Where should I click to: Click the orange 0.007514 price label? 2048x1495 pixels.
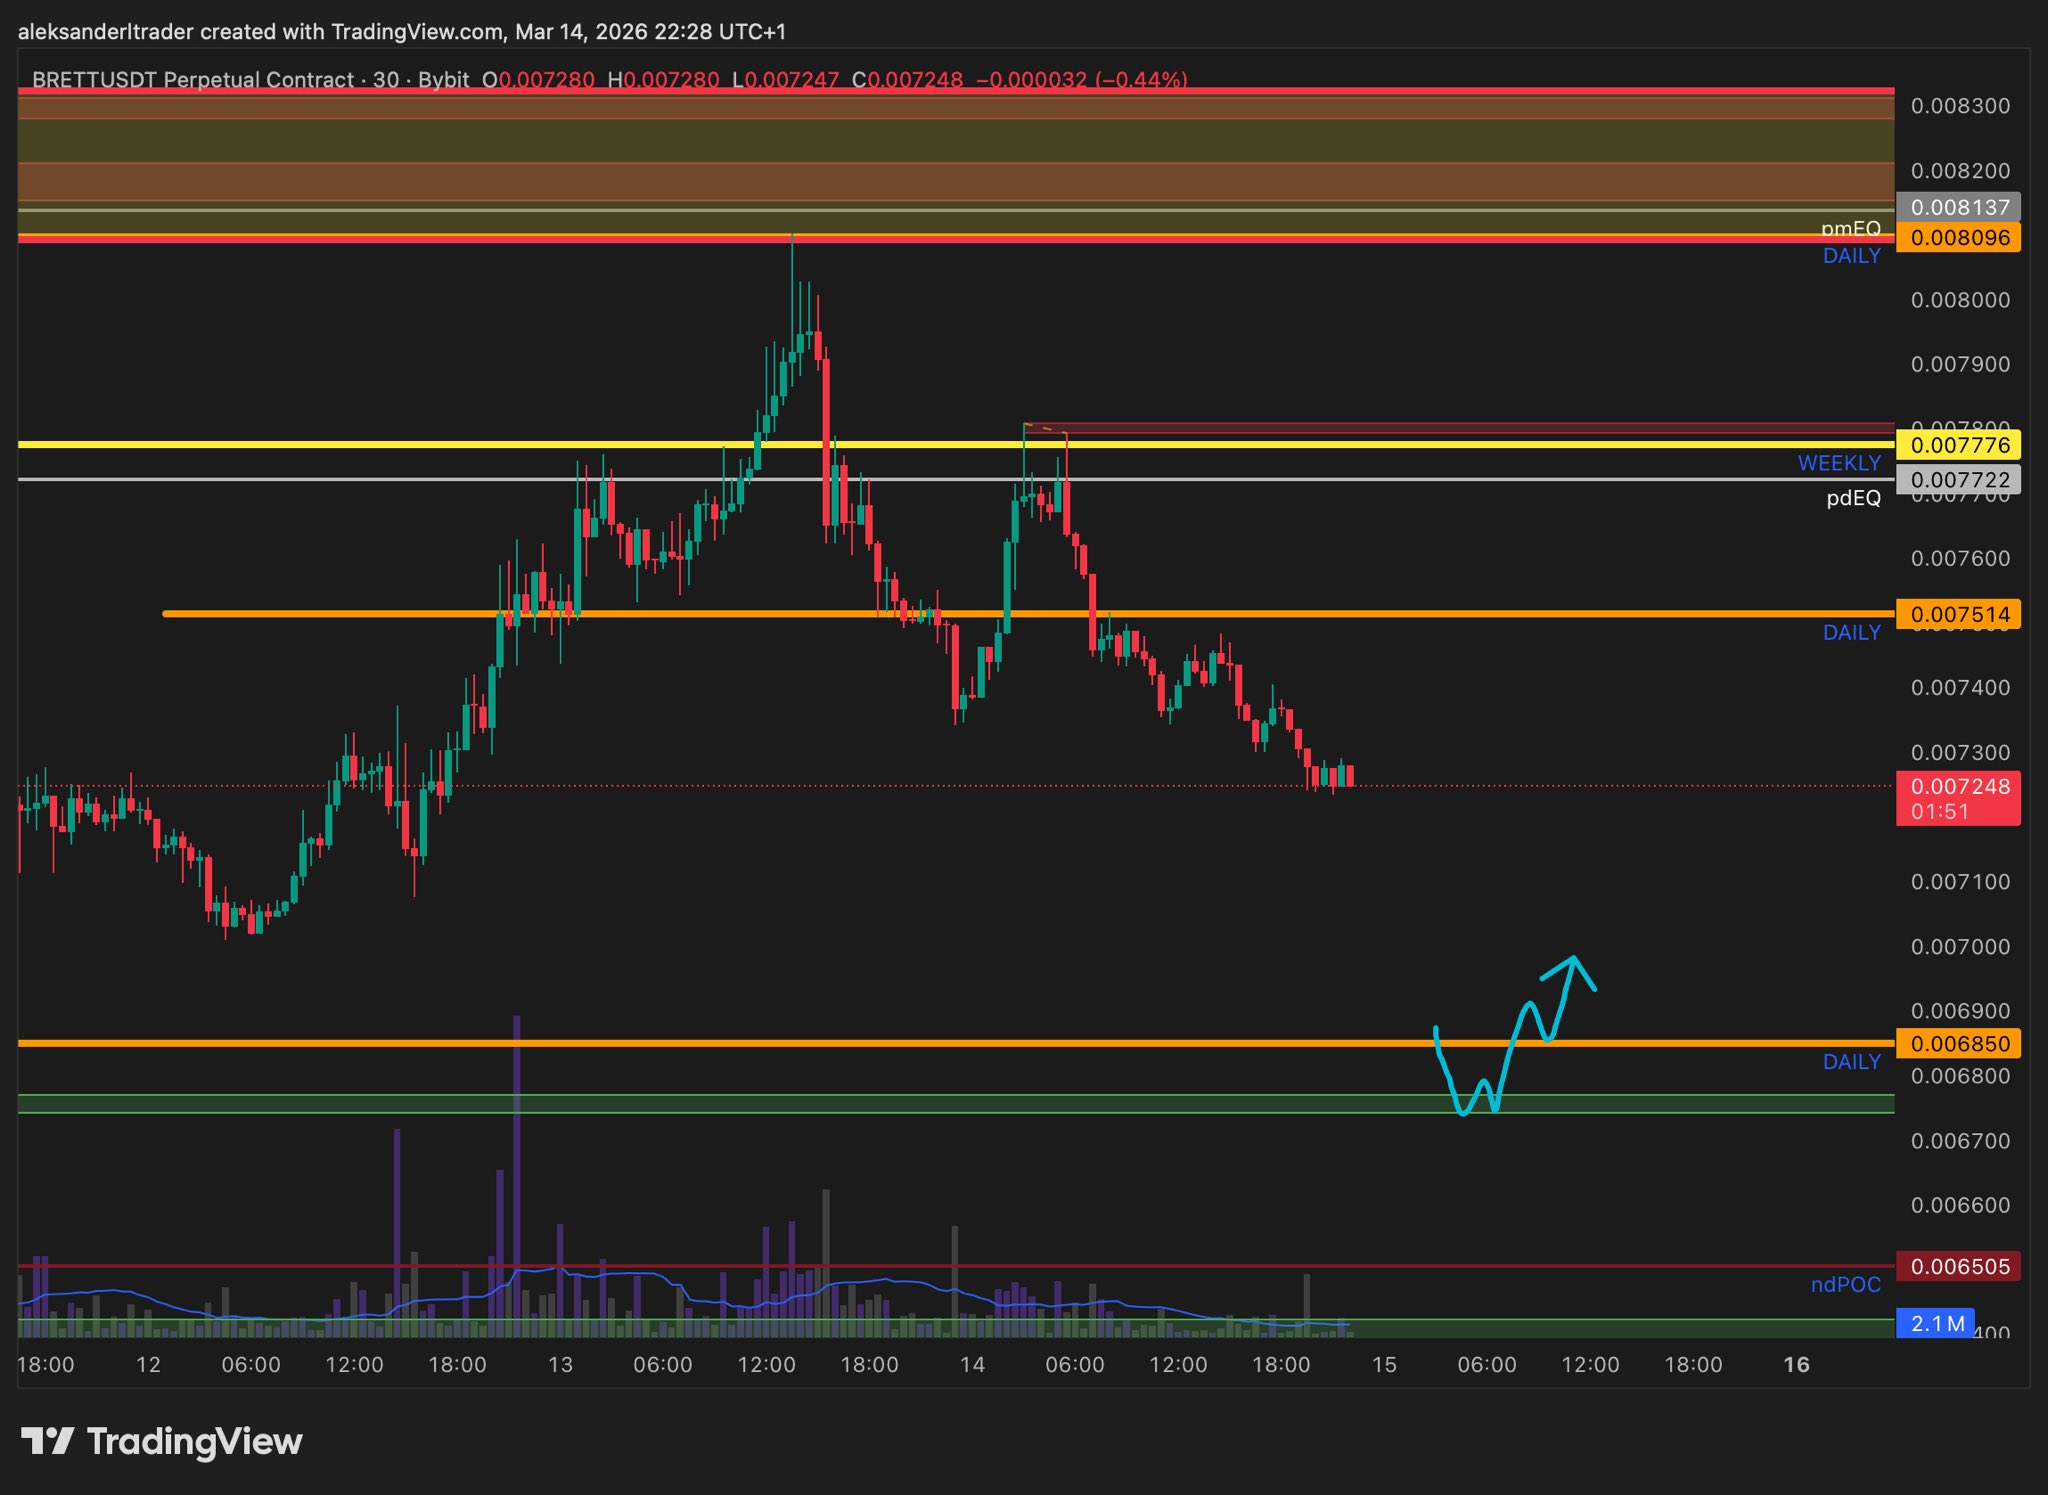pyautogui.click(x=1957, y=614)
